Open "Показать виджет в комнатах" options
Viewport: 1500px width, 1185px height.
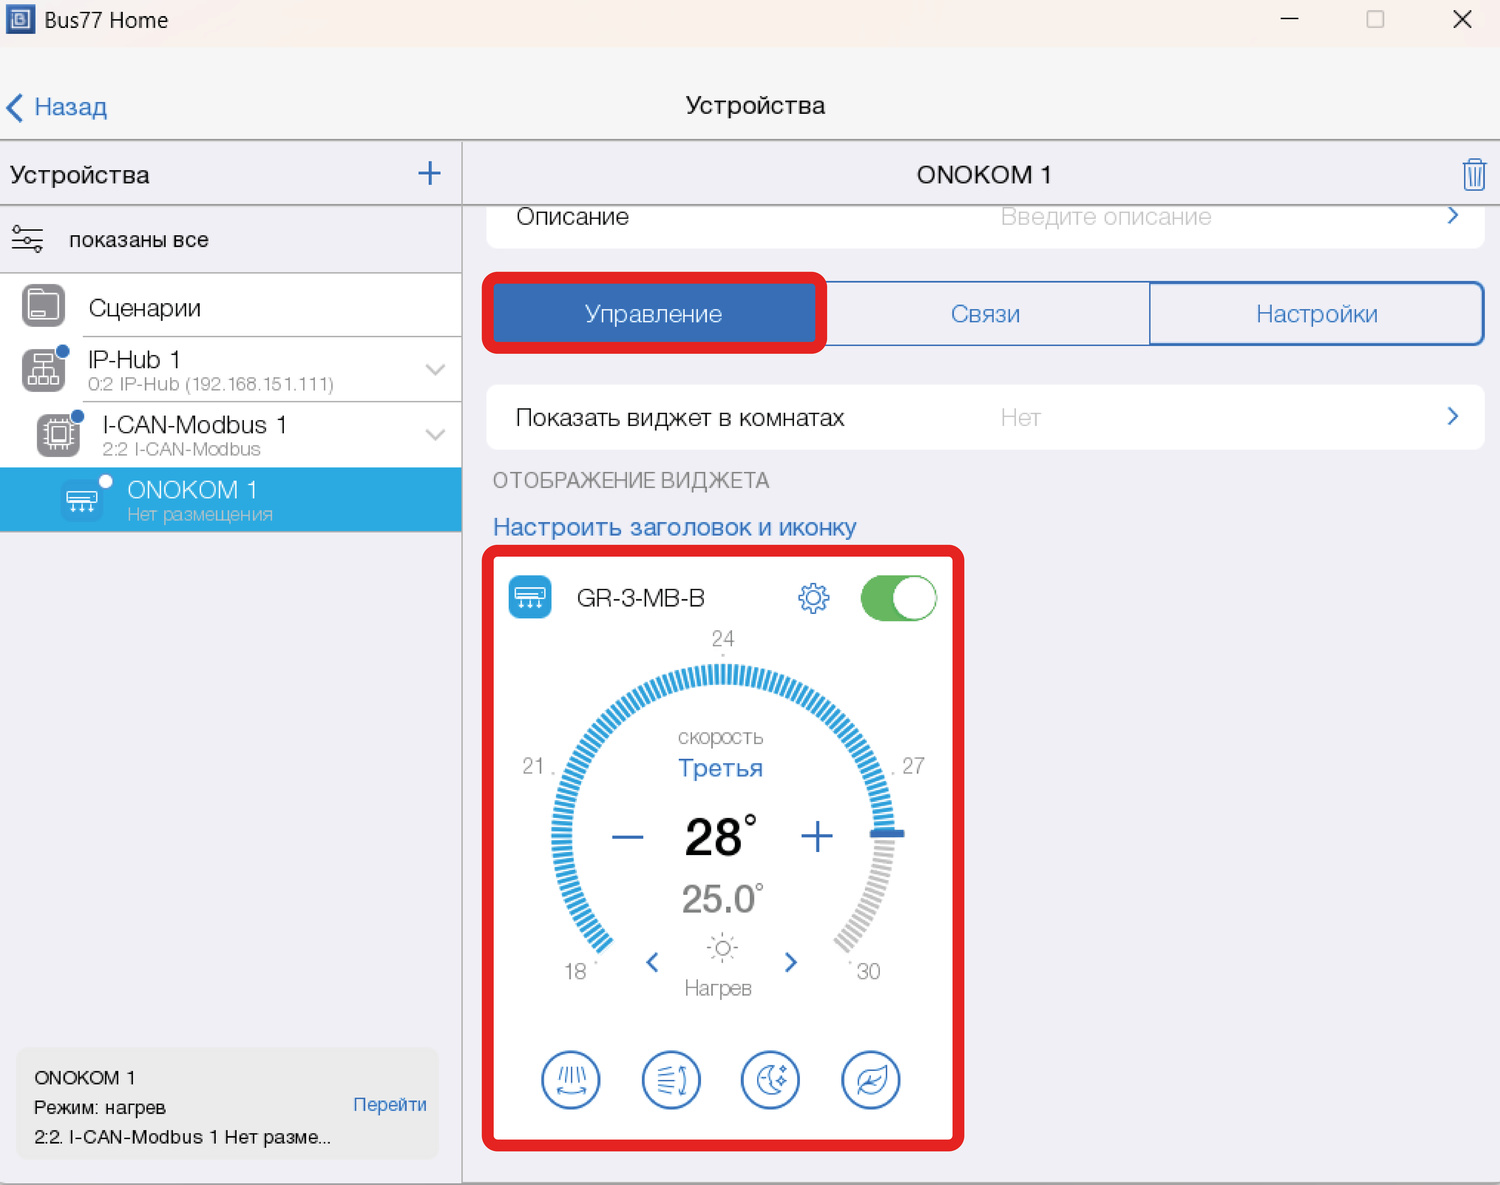click(x=985, y=418)
